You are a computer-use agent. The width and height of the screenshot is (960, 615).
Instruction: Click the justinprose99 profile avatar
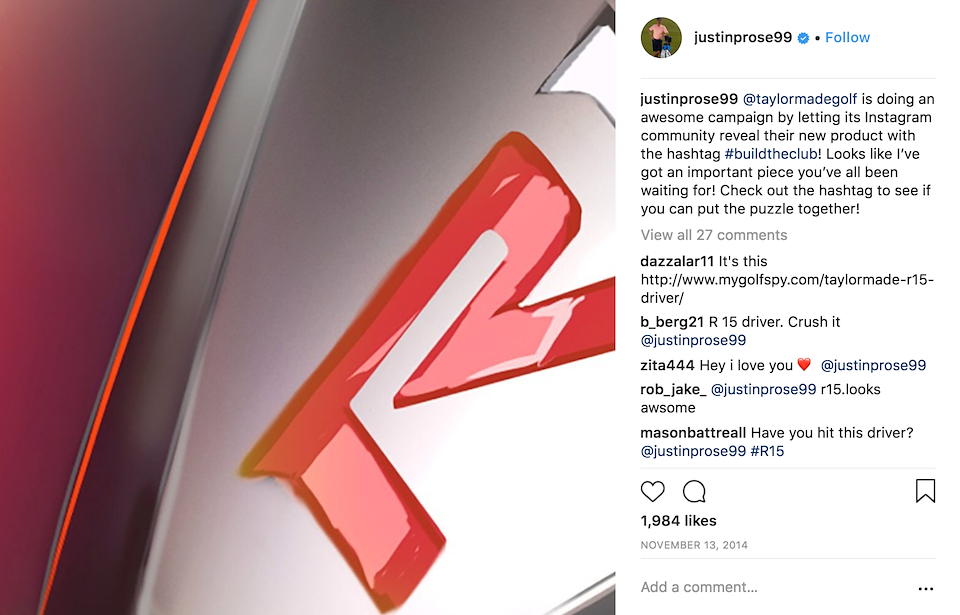click(x=661, y=37)
